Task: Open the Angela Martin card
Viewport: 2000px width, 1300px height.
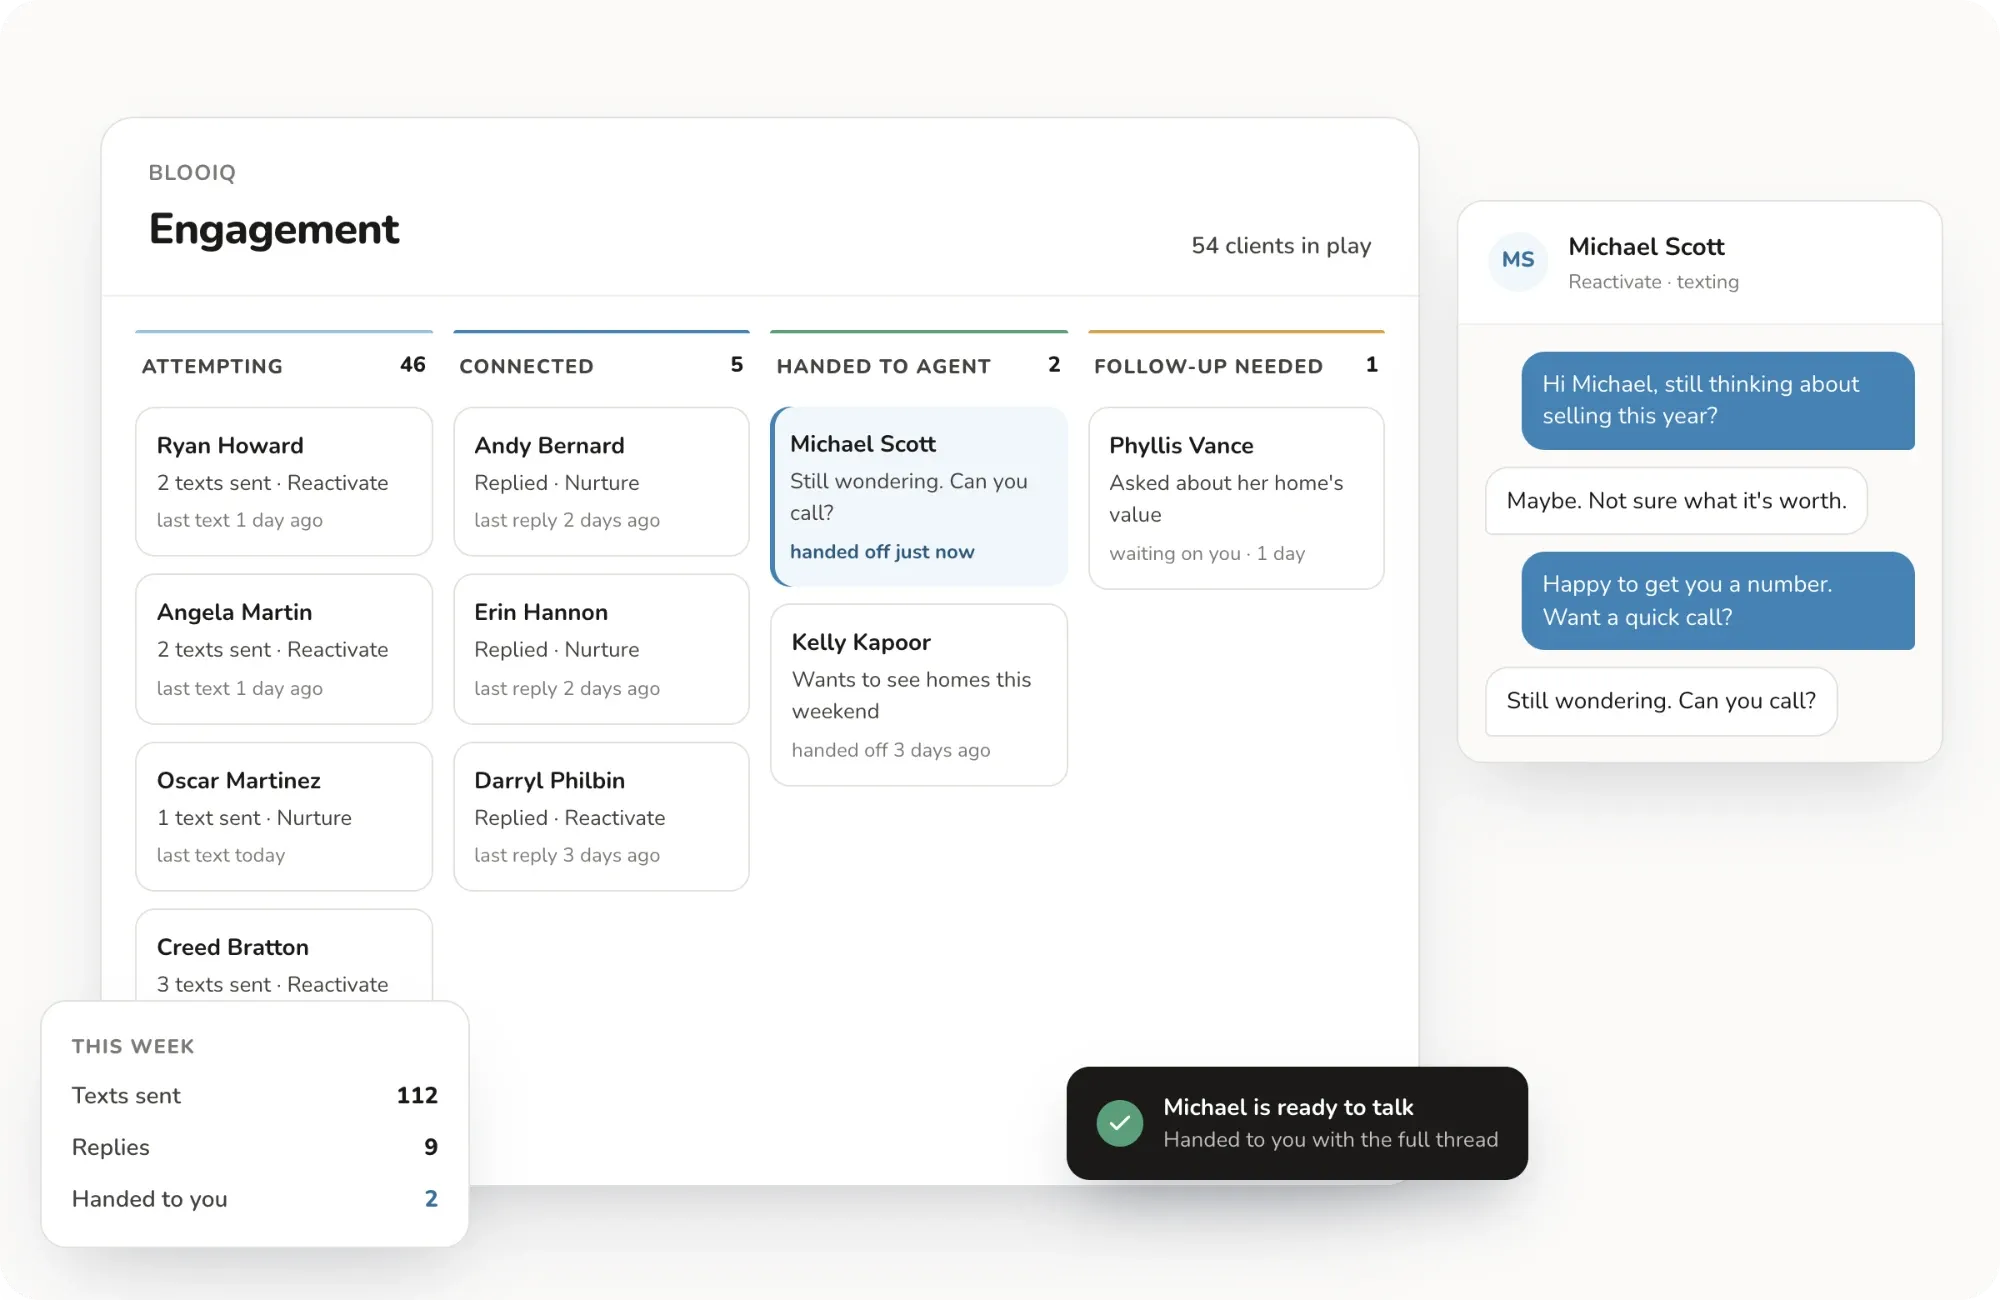Action: [284, 649]
